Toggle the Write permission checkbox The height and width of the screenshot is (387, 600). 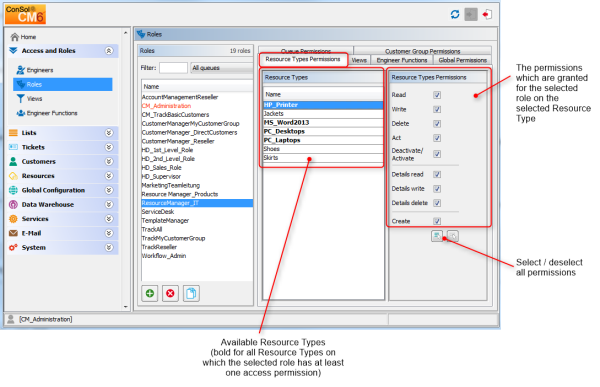437,109
